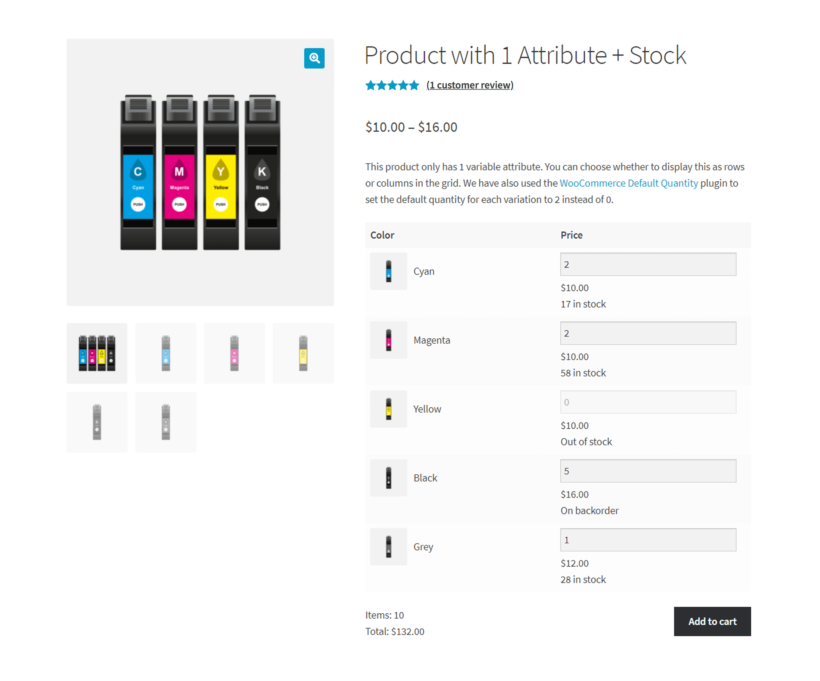Select the all-cartridges gallery thumbnail

click(96, 353)
